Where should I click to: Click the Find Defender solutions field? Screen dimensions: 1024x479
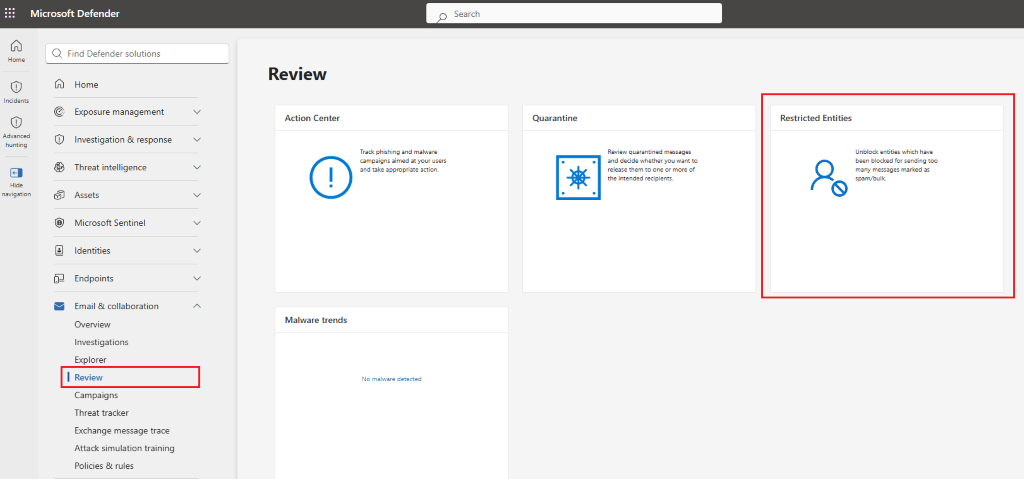click(x=137, y=54)
